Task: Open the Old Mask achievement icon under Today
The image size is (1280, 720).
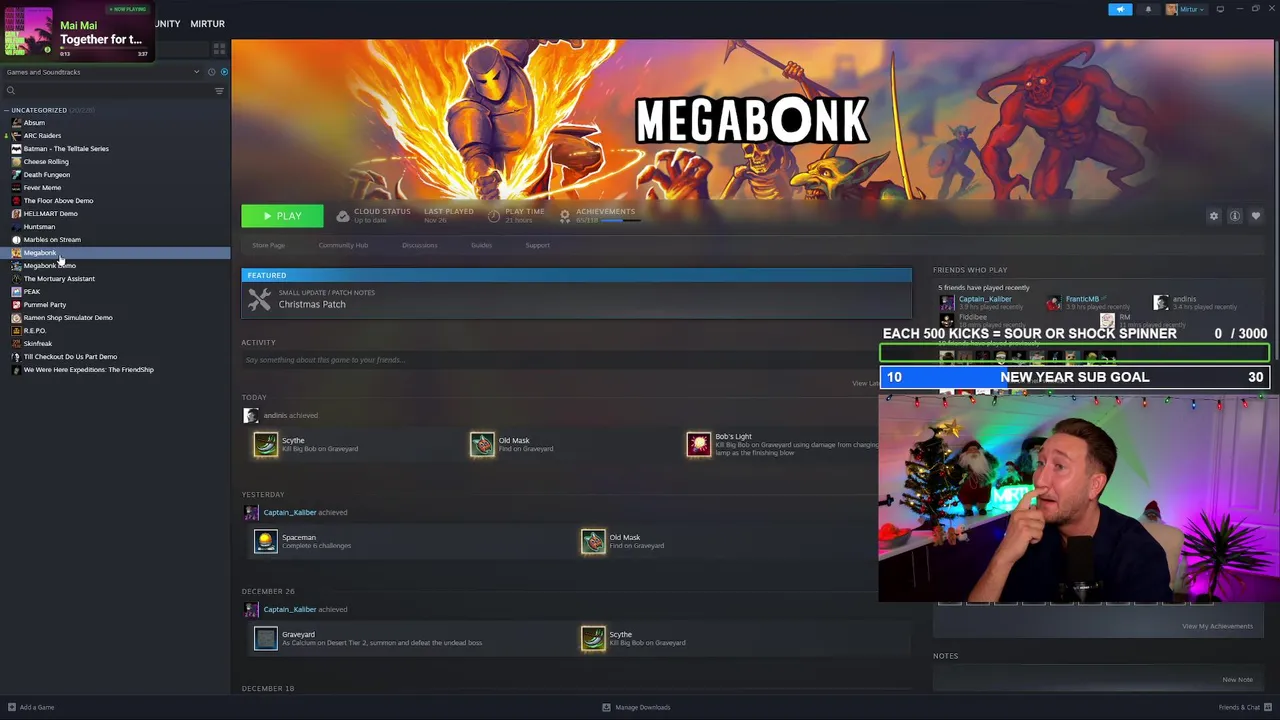Action: click(x=482, y=444)
